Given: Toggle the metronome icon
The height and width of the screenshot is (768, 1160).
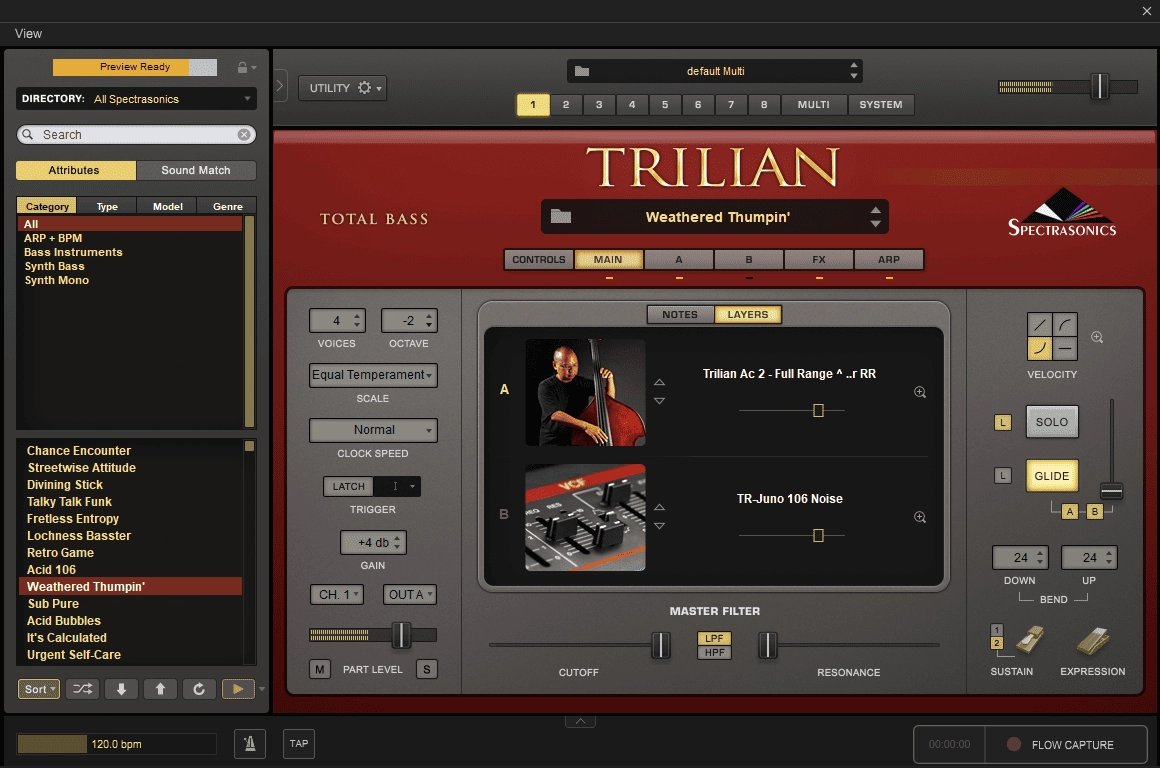Looking at the screenshot, I should coord(250,744).
